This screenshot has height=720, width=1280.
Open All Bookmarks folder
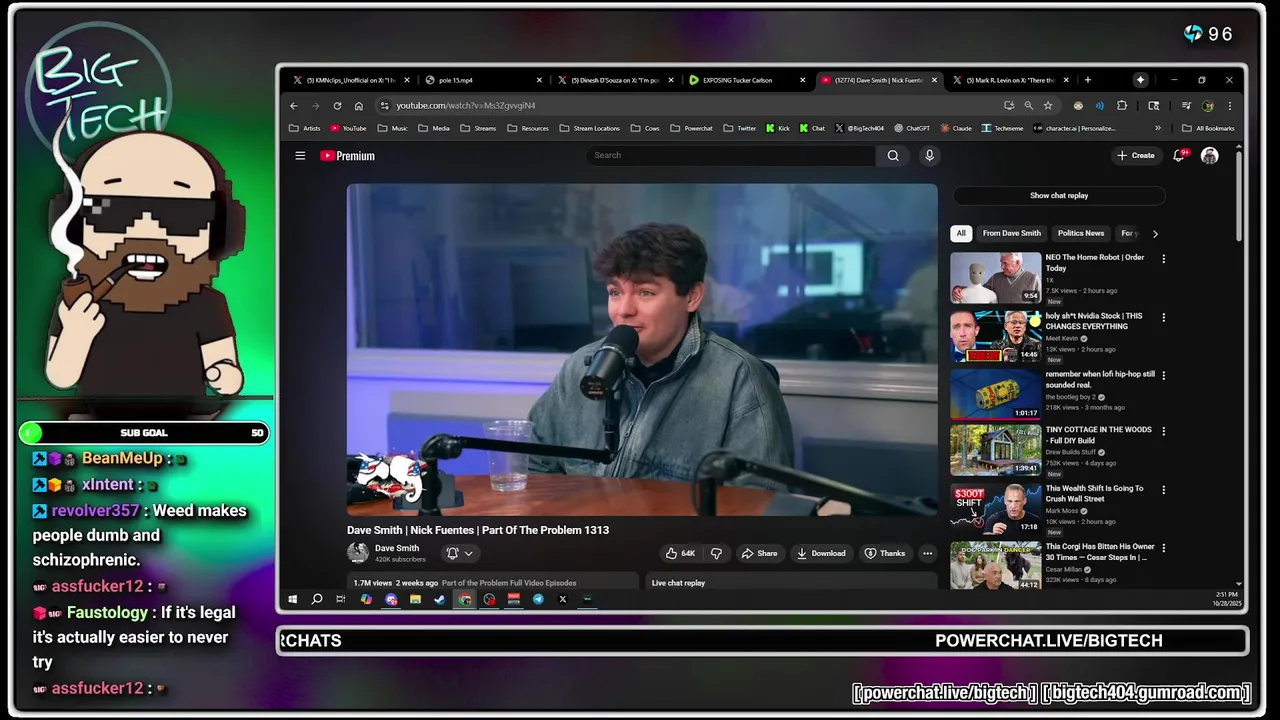(1208, 128)
